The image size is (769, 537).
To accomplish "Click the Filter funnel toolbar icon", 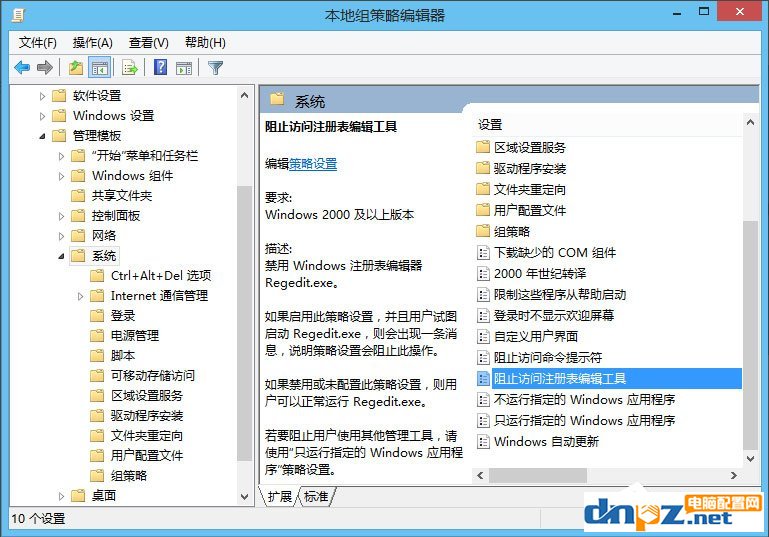I will (x=215, y=68).
